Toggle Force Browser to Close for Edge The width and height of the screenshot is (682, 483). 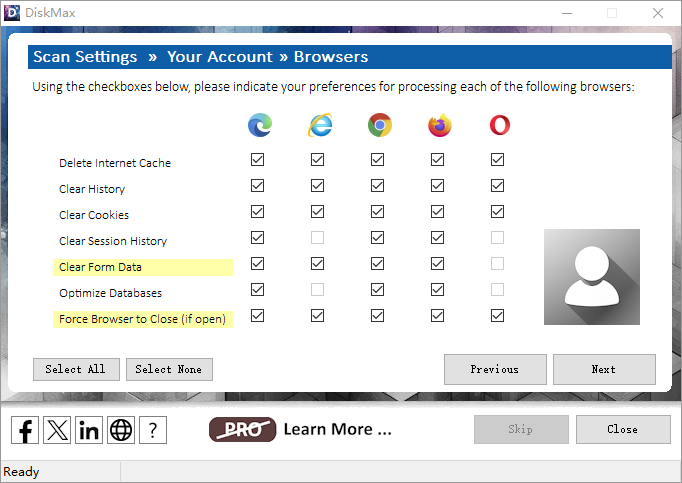click(257, 316)
